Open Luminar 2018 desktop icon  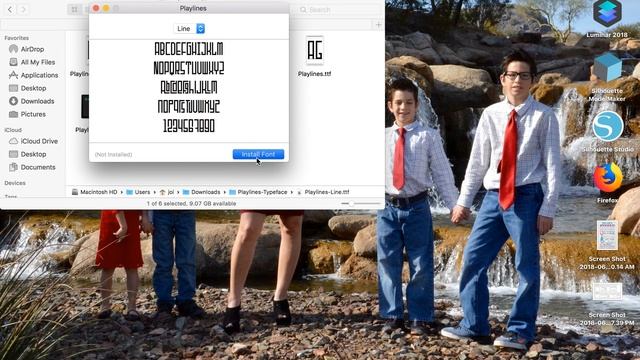[x=607, y=19]
